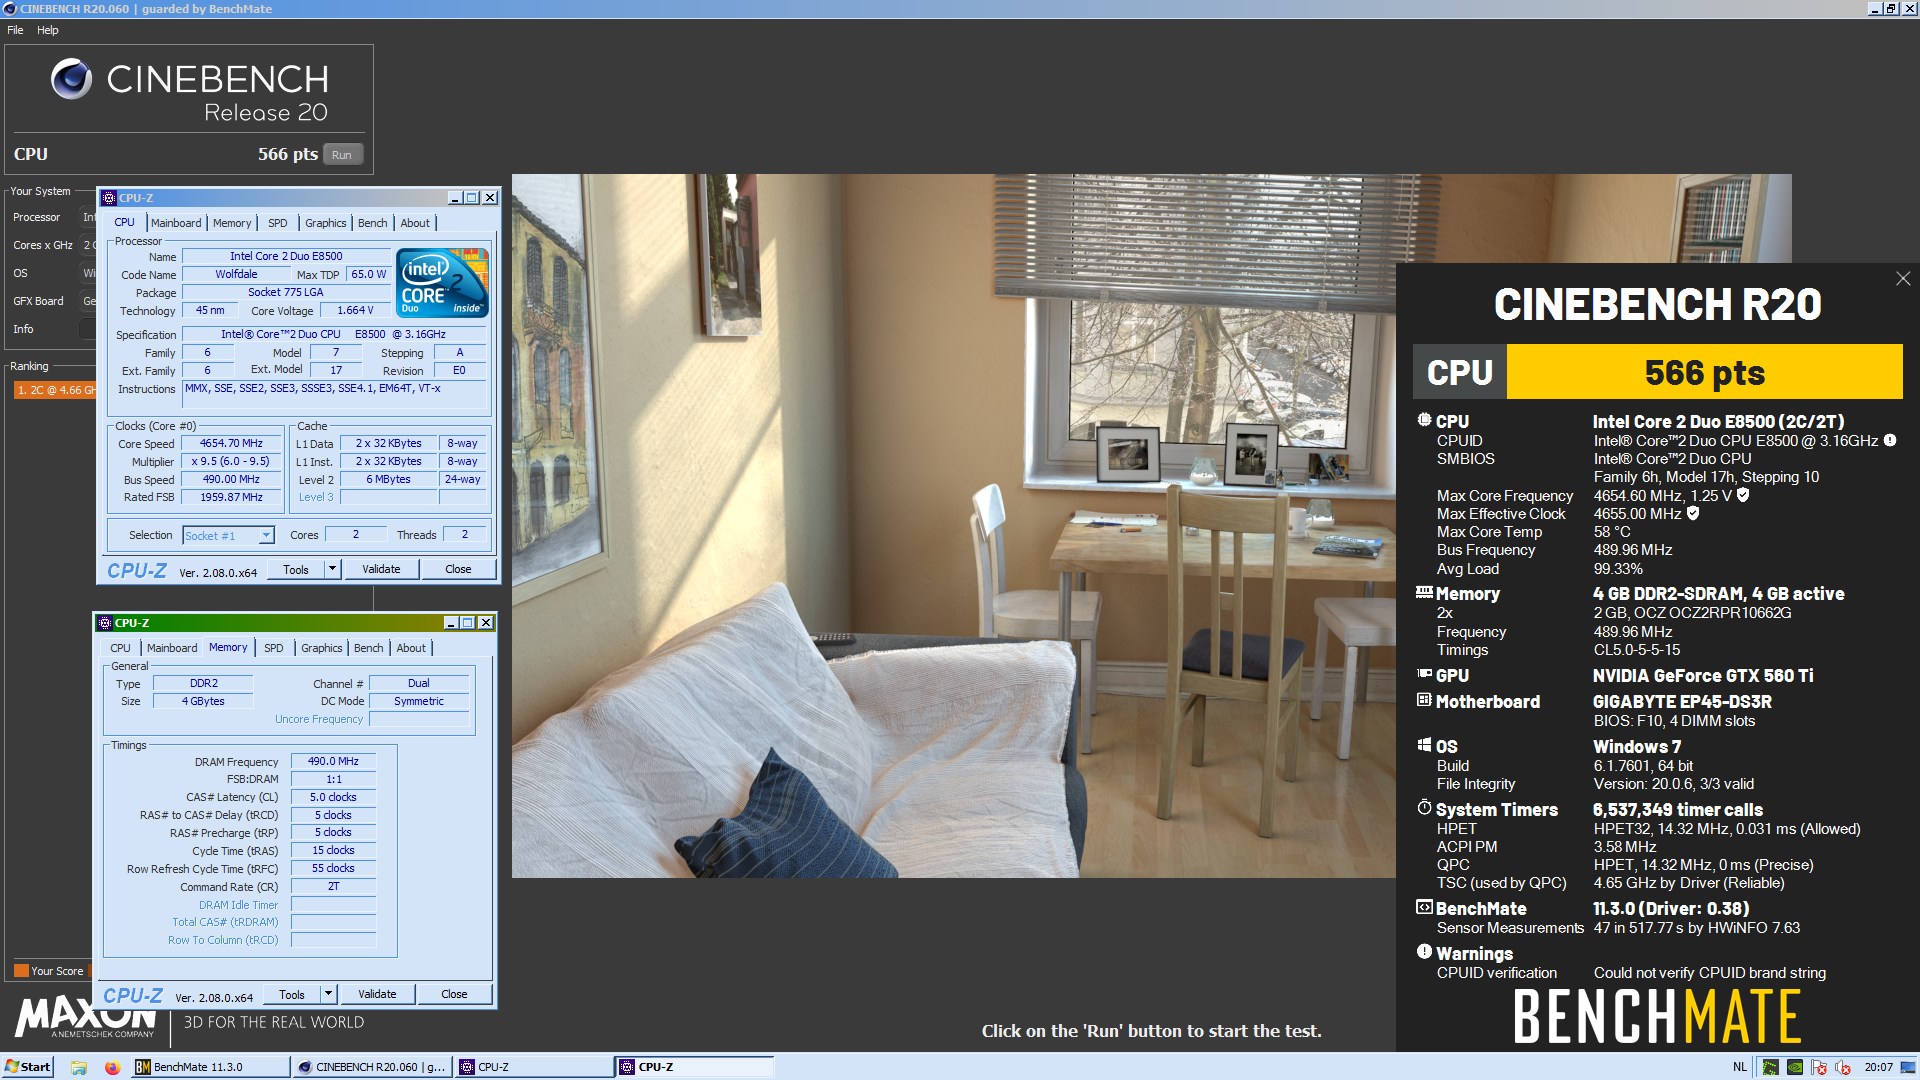
Task: Switch to BenchMate 11.3.0 taskbar item
Action: 209,1067
